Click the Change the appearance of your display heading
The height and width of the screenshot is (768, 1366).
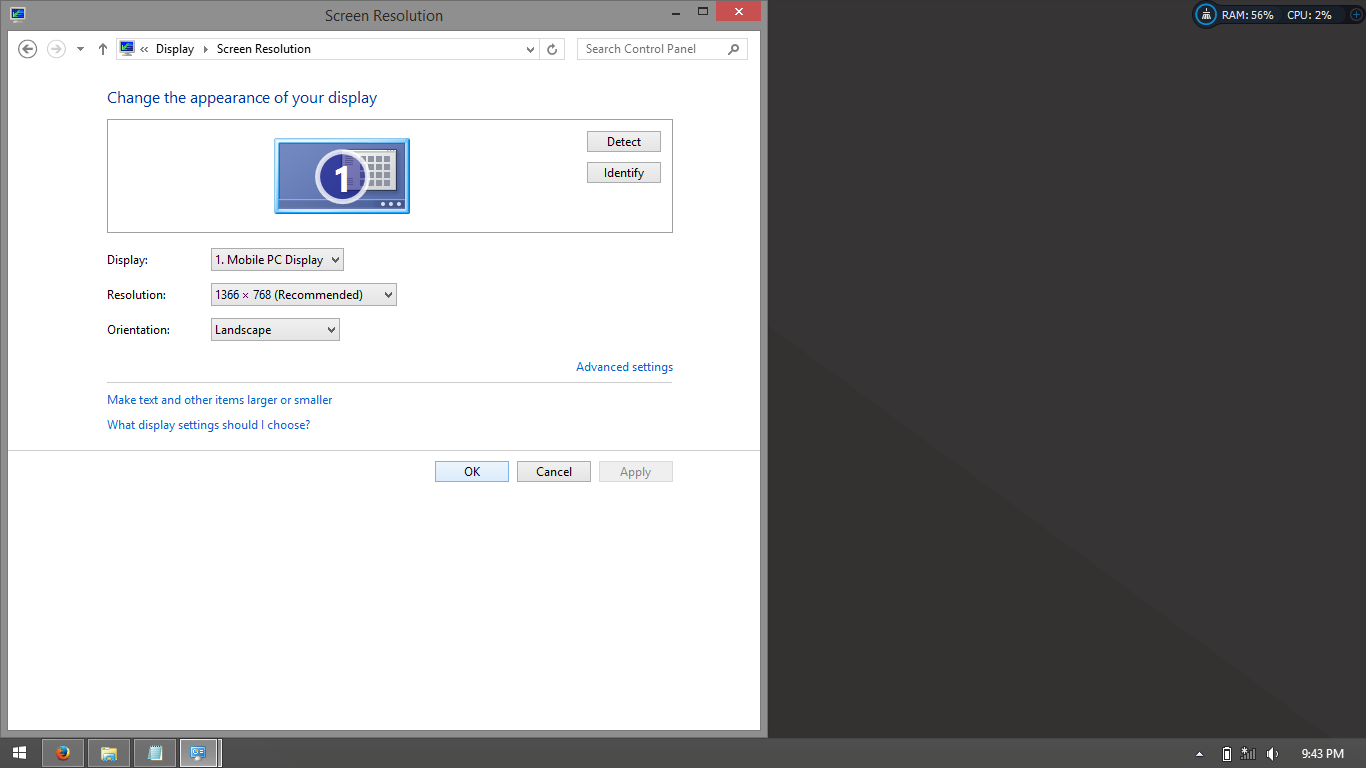[242, 98]
